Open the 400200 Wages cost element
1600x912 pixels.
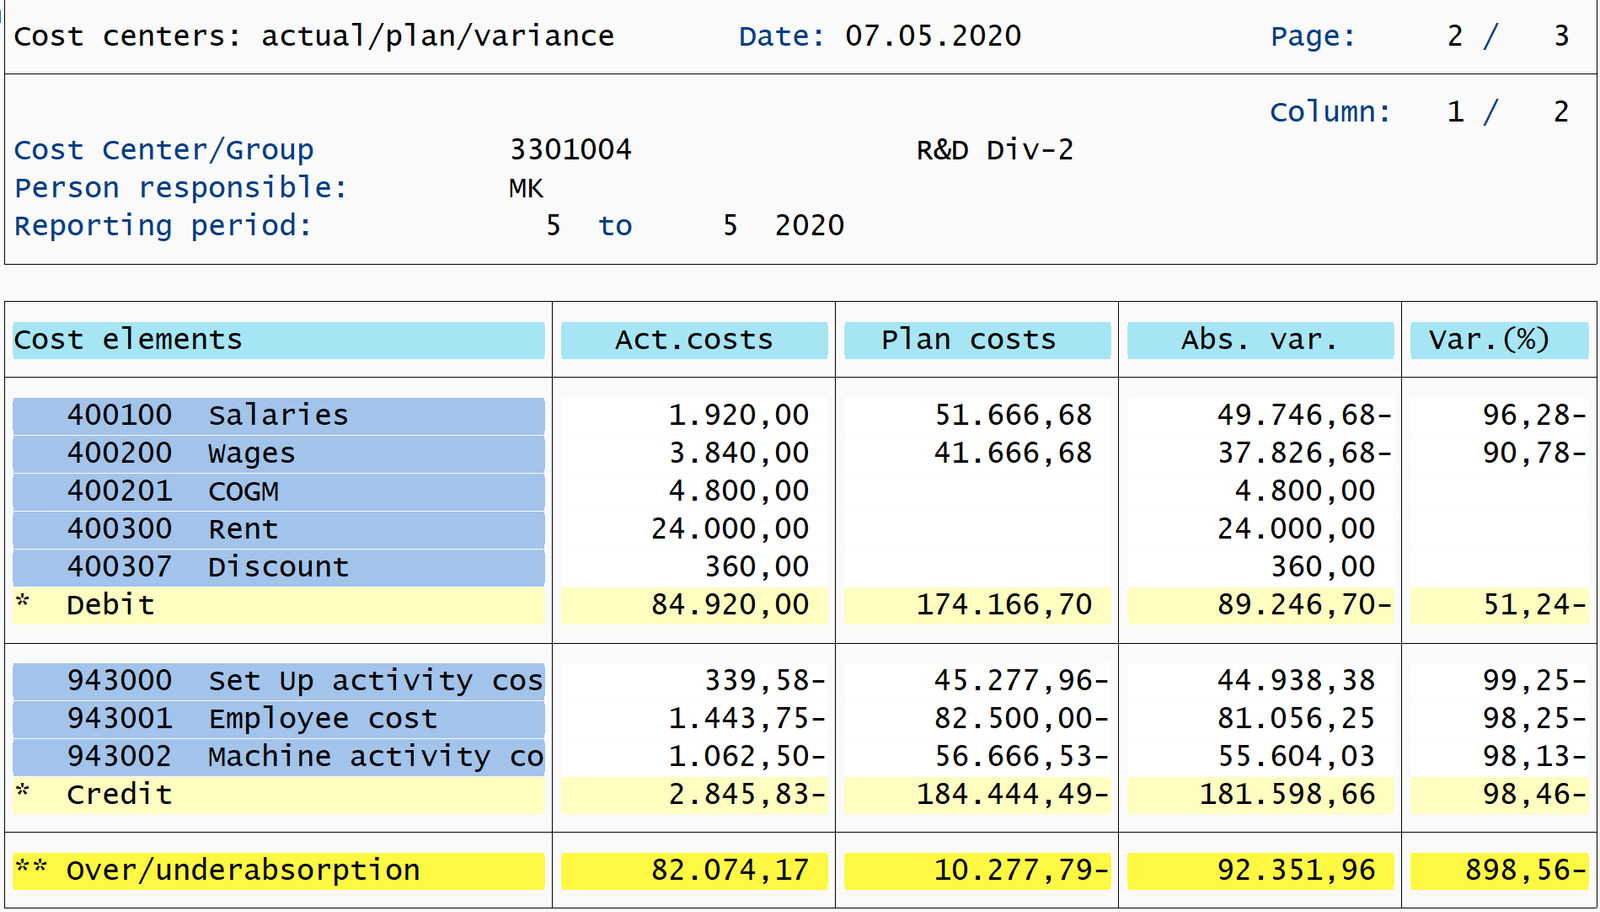point(278,453)
